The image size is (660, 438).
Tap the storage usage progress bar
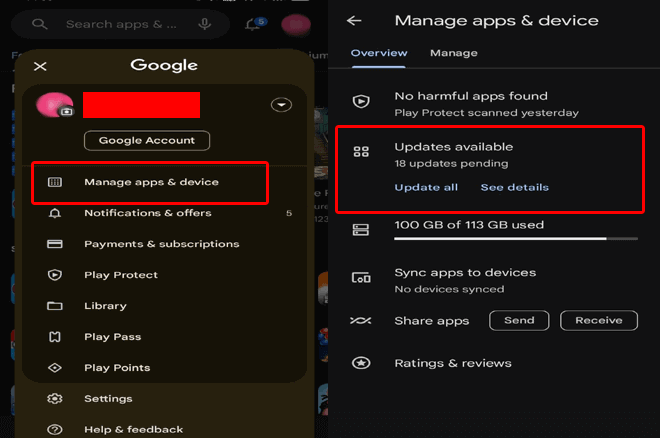[516, 239]
